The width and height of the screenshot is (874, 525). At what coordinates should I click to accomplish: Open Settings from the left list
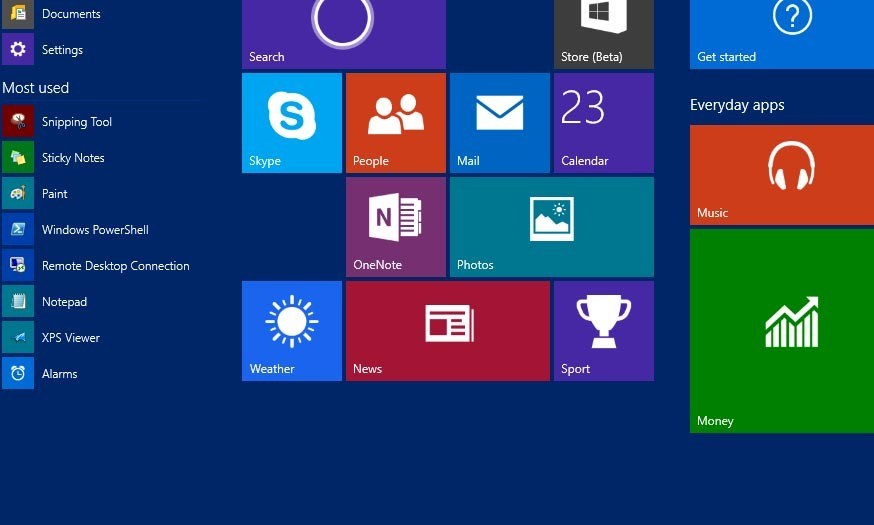tap(62, 50)
